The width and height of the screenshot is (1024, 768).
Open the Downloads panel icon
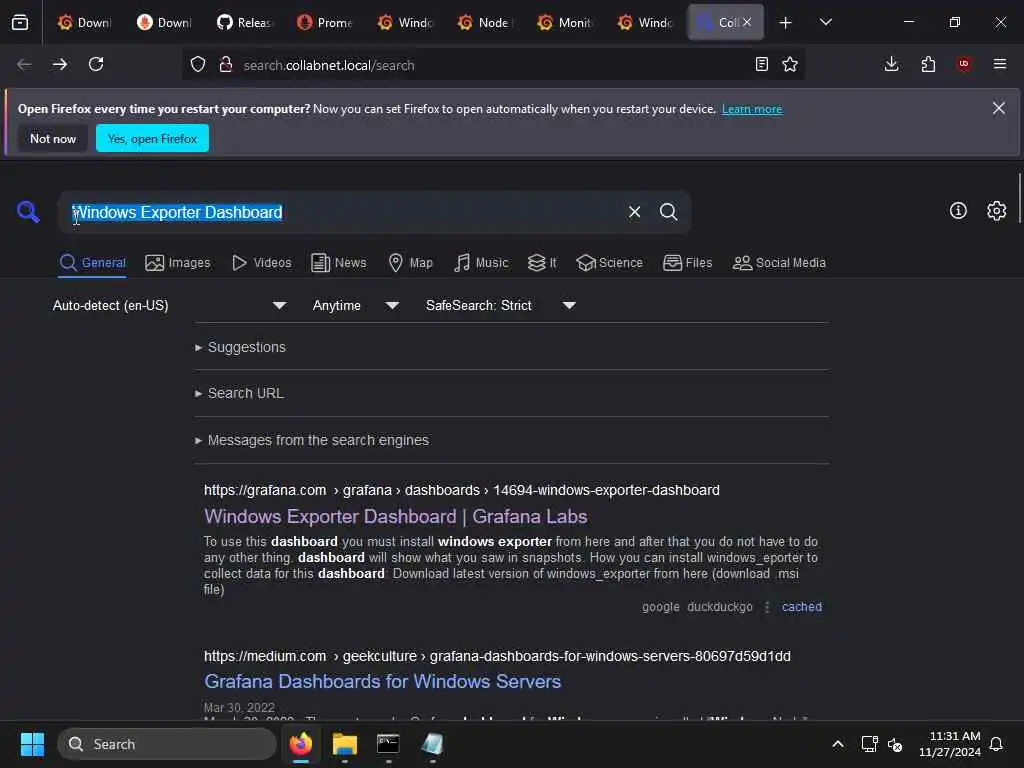(891, 64)
